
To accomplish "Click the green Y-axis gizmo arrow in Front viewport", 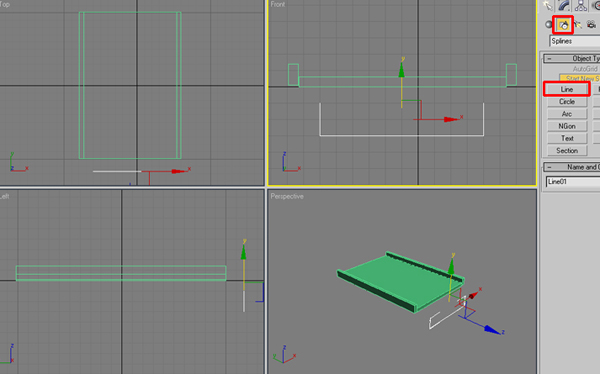I will point(401,70).
